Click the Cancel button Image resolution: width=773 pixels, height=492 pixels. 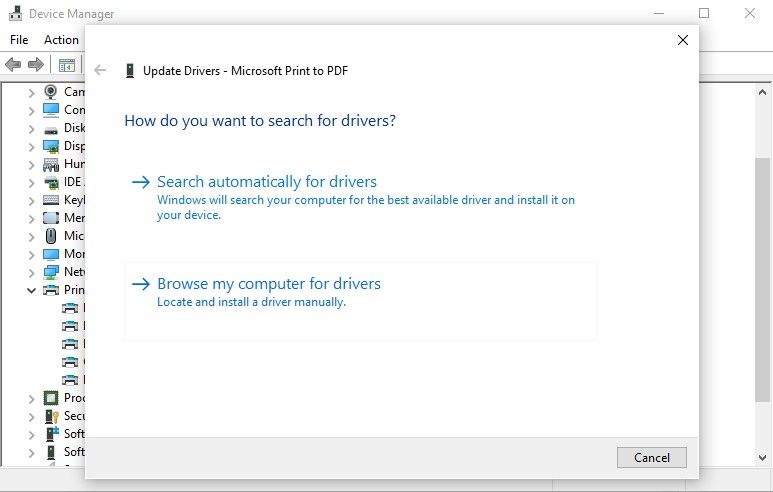651,457
